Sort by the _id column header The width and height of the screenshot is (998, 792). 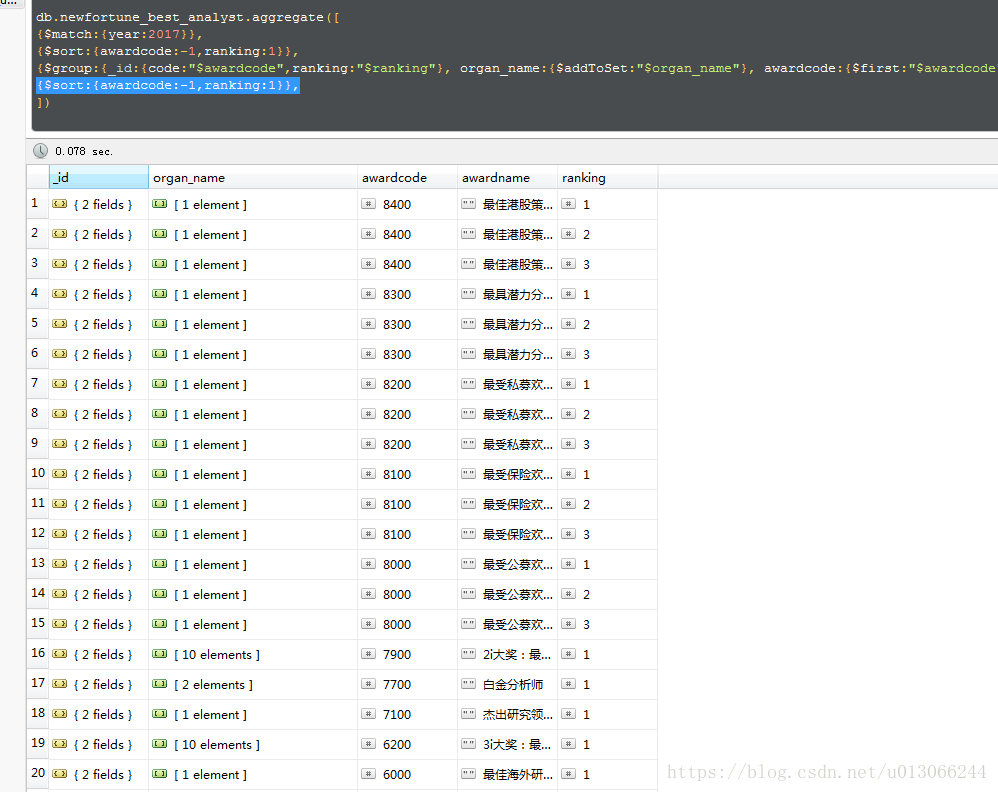pos(99,178)
